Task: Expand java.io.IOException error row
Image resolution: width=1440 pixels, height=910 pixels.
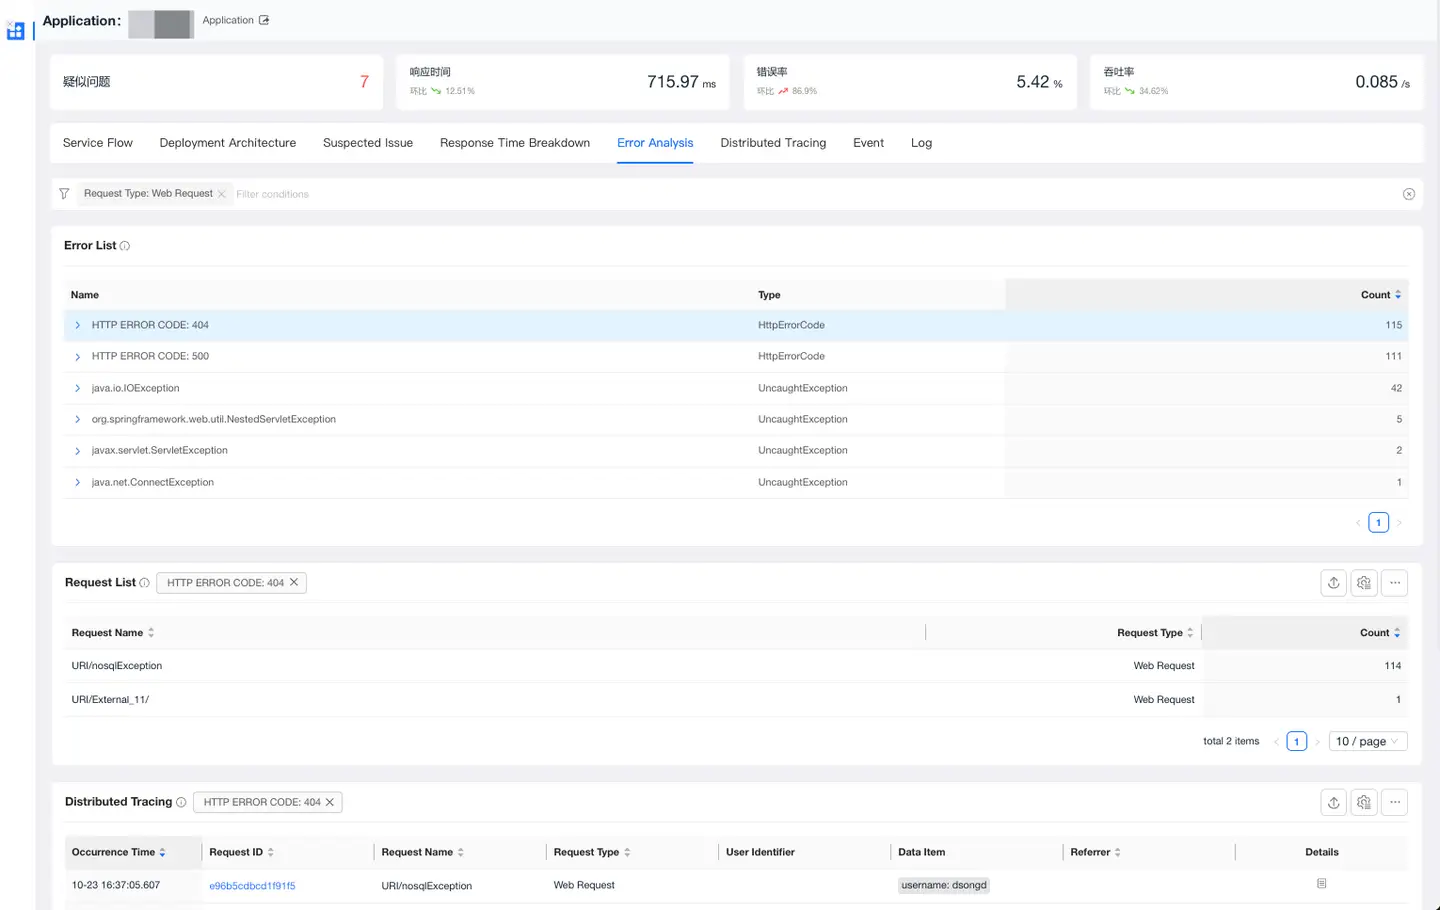Action: point(78,388)
